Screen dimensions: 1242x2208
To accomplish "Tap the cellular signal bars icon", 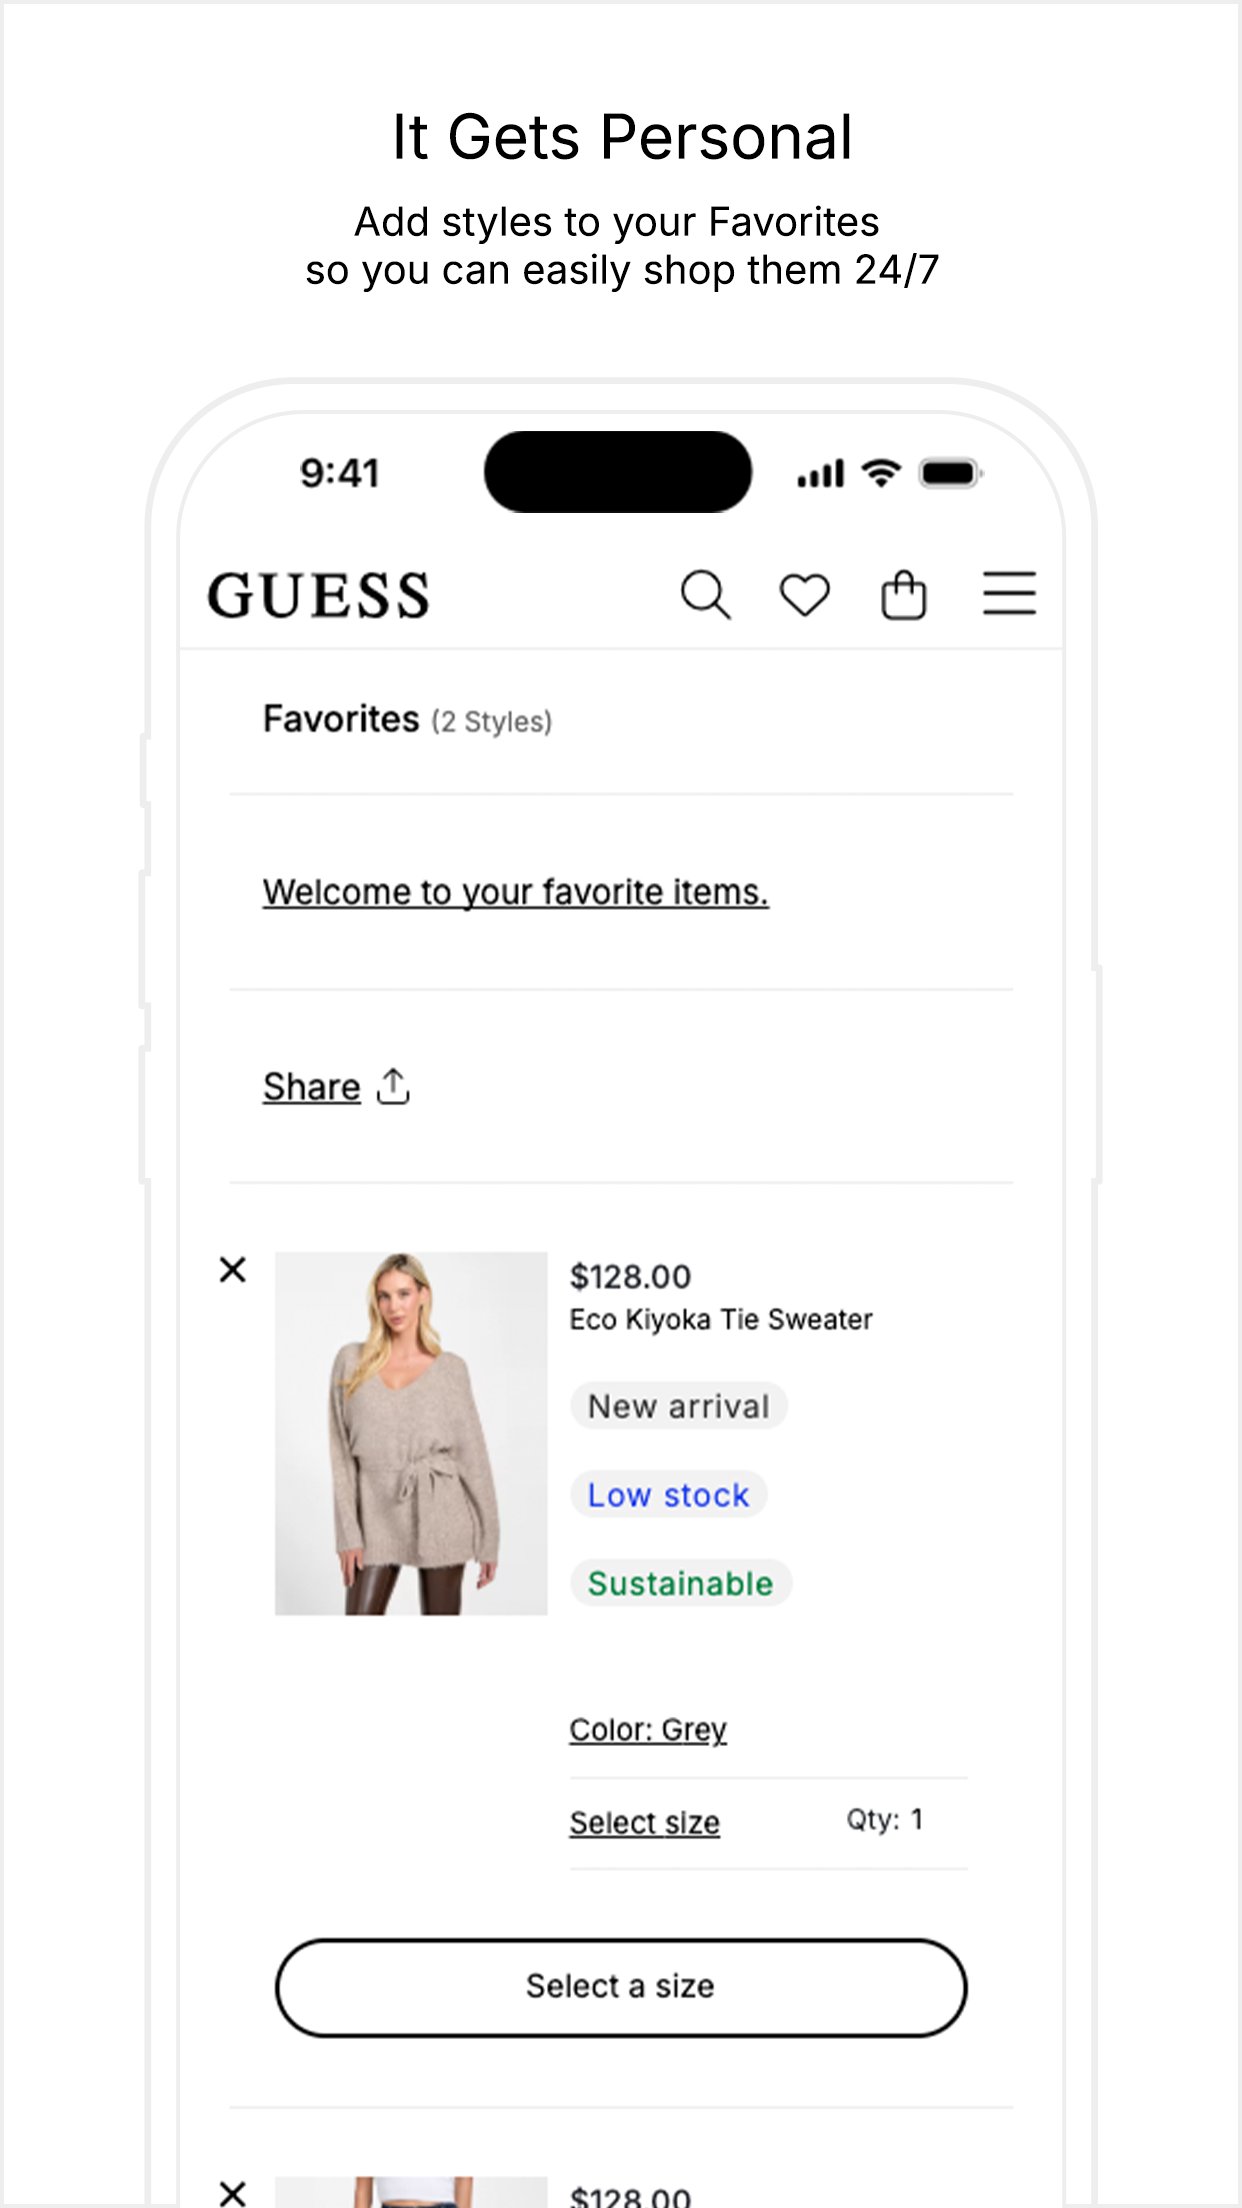I will [820, 473].
